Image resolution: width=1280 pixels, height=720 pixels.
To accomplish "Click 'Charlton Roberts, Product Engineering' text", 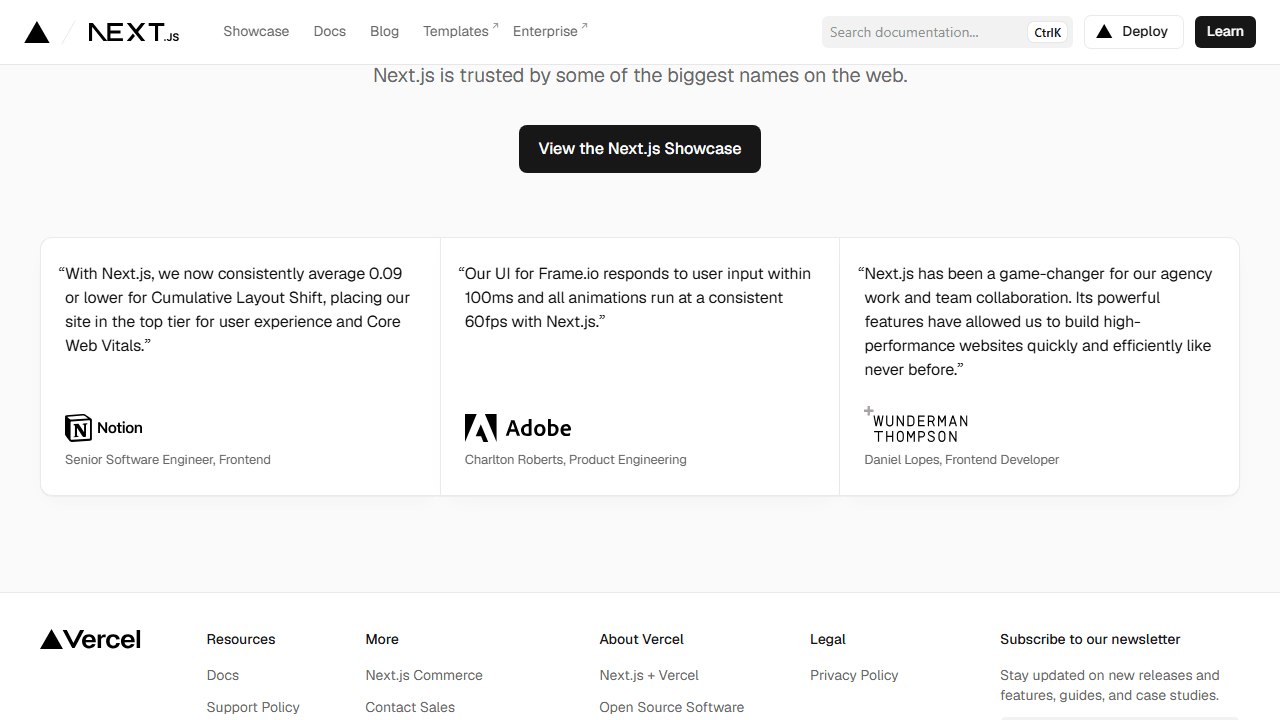I will pyautogui.click(x=576, y=460).
